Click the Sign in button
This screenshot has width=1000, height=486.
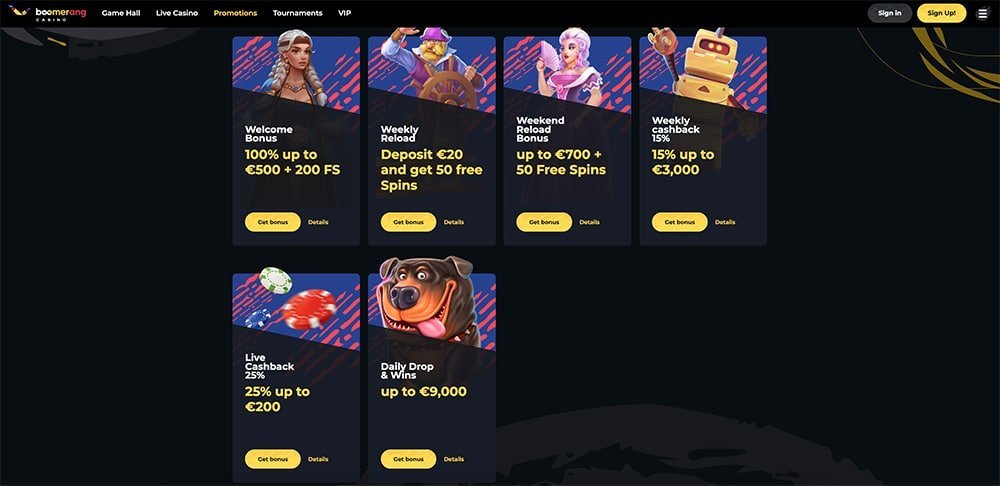click(x=890, y=13)
